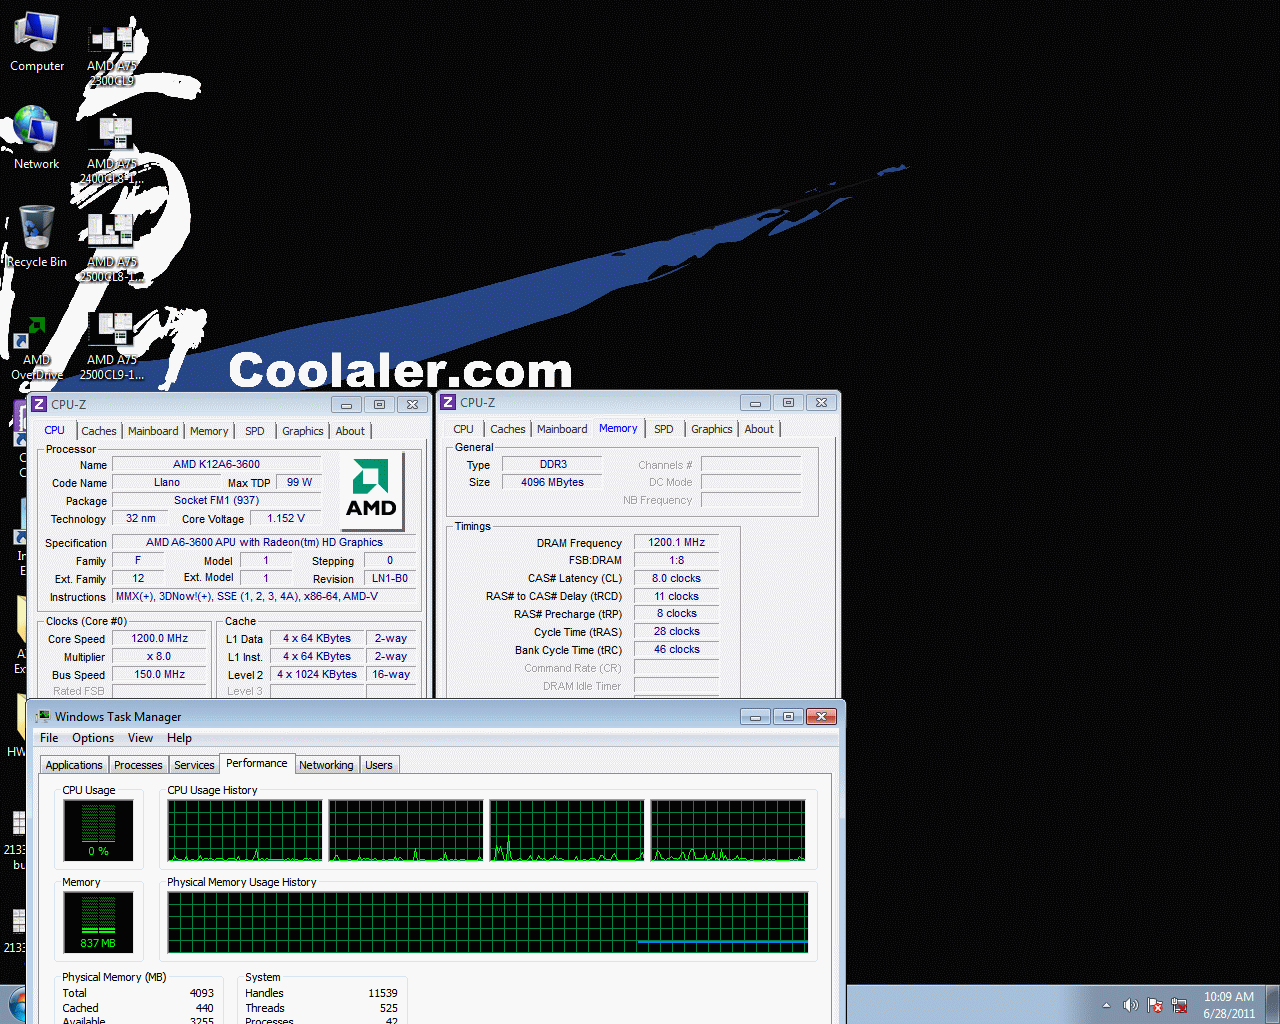Switch to Caches tab in left CPU-Z
Screen dimensions: 1280x1024
click(x=99, y=431)
